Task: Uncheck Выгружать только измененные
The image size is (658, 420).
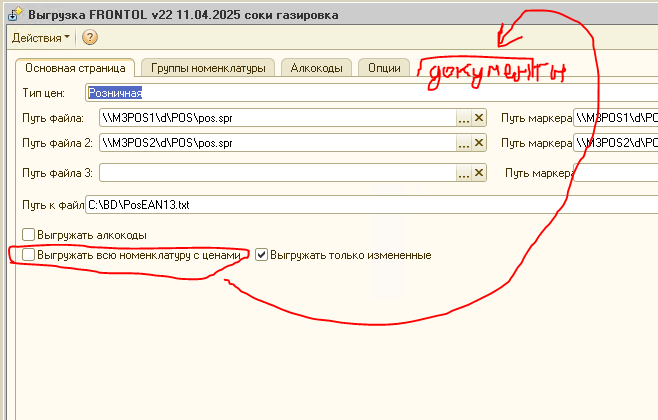Action: (x=262, y=255)
